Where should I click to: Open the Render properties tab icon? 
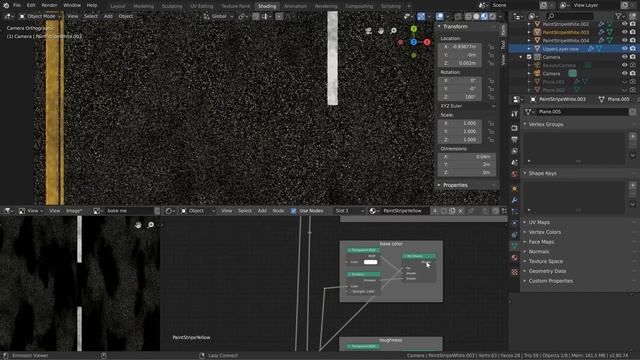click(x=514, y=128)
